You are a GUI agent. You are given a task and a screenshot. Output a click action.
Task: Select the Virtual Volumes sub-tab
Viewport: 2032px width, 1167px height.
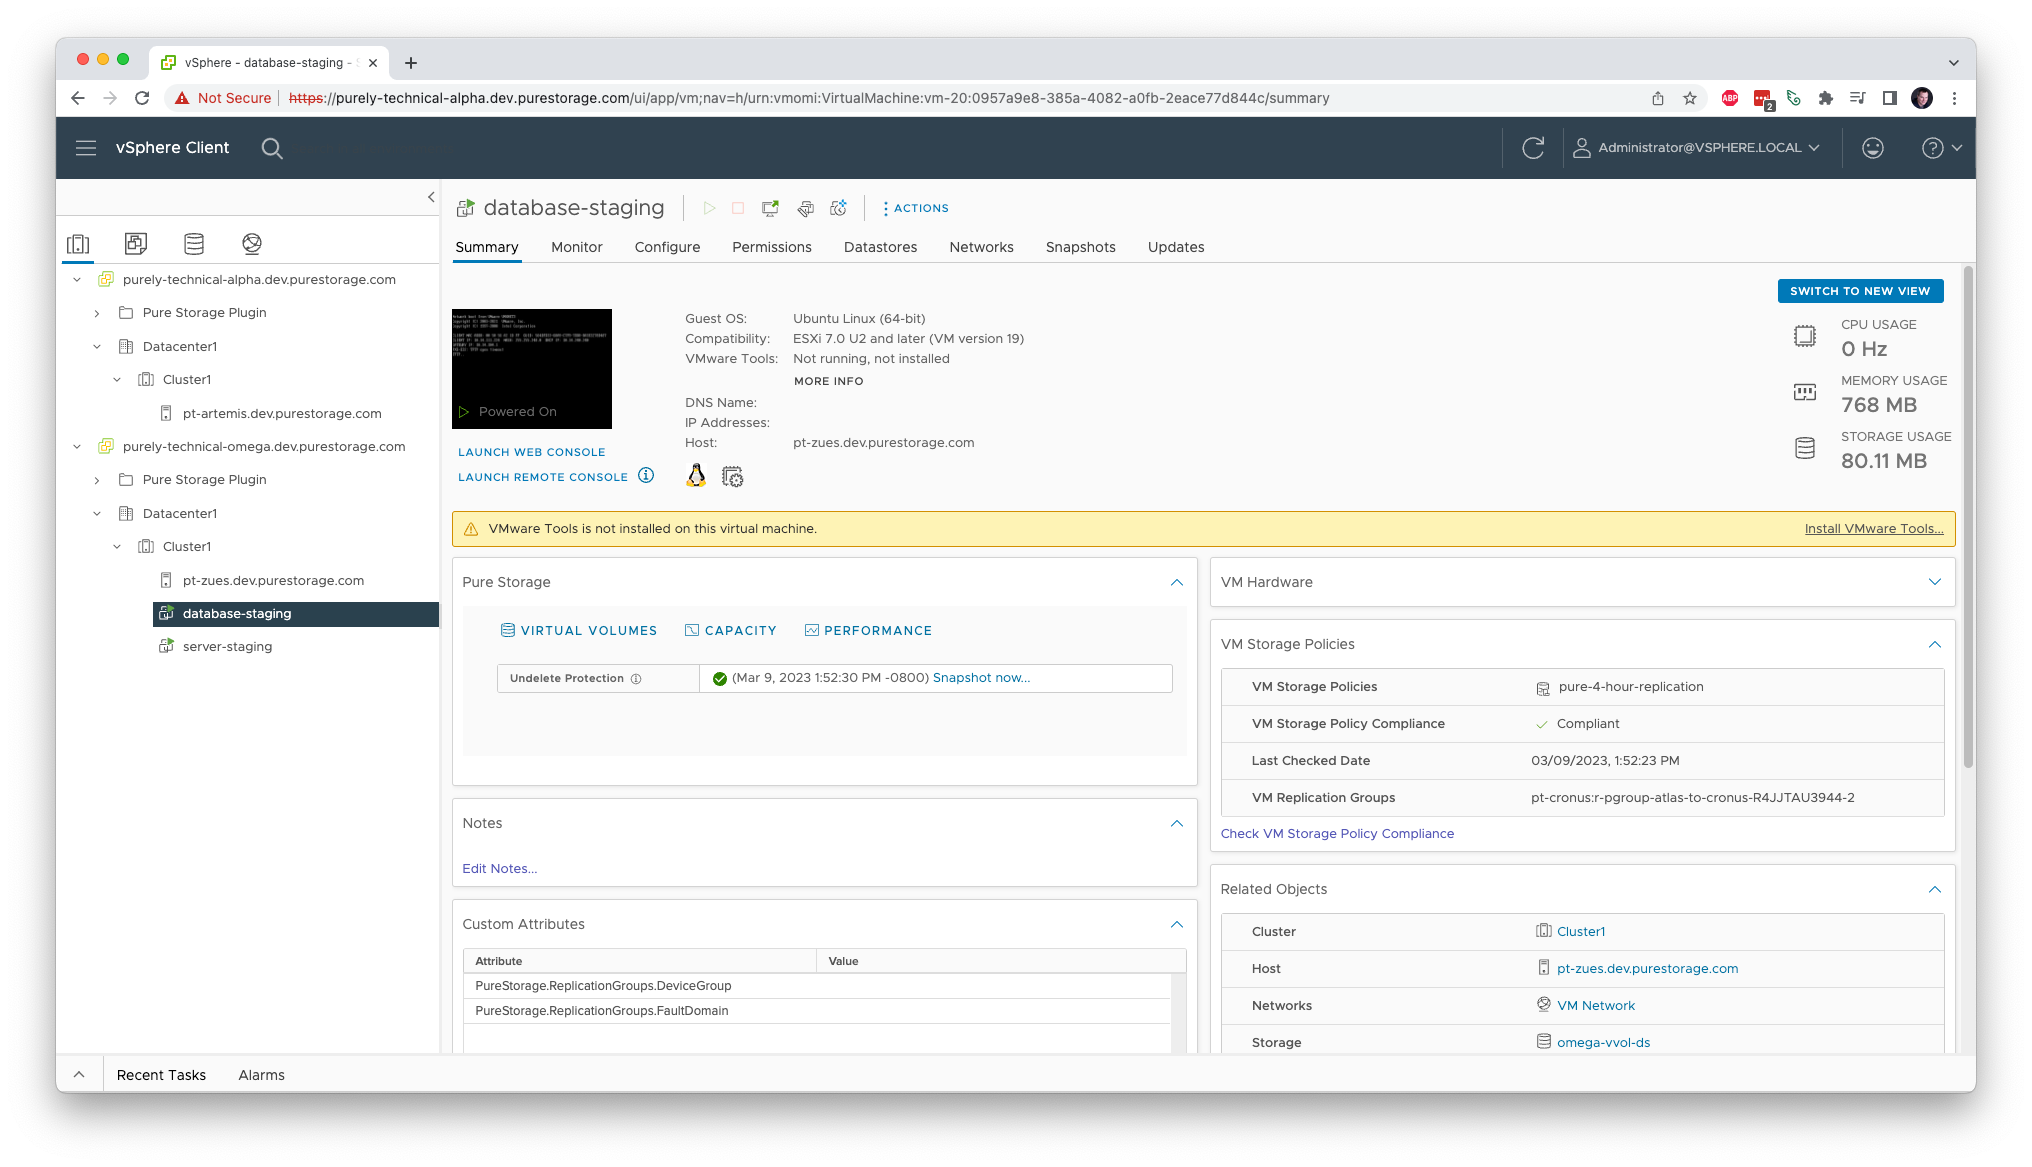tap(579, 631)
